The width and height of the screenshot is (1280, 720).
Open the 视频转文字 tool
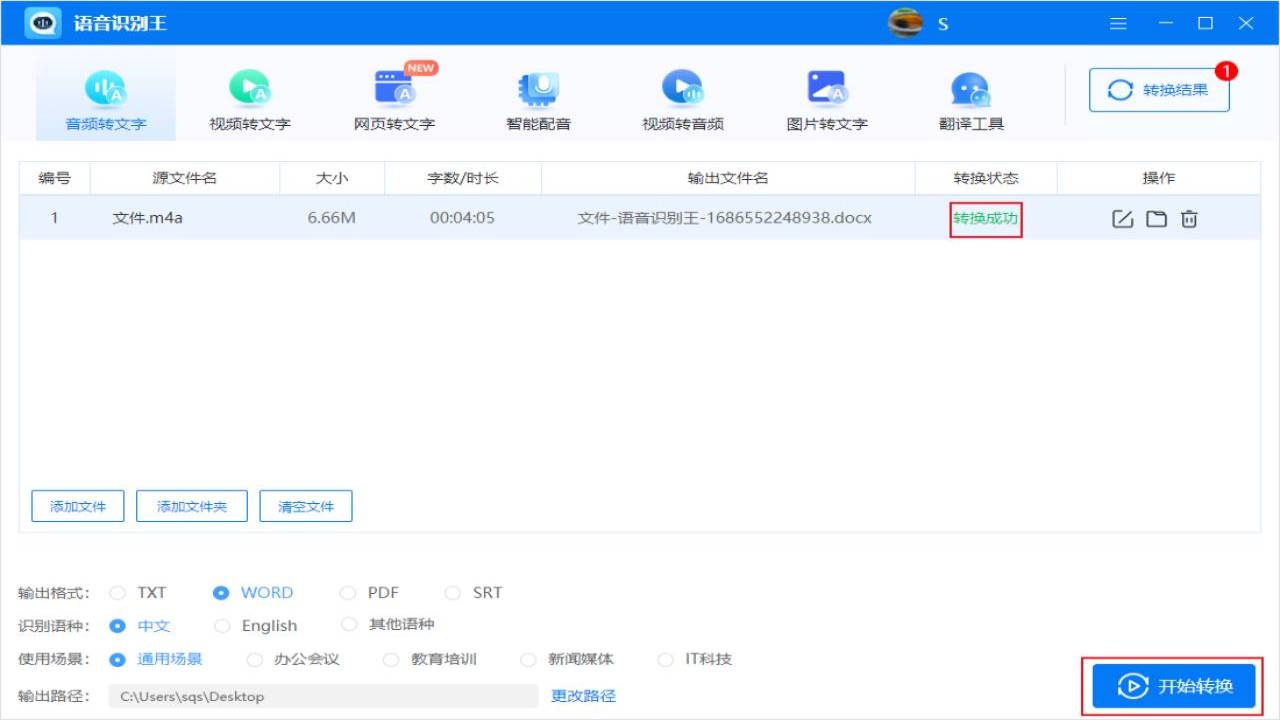(x=250, y=95)
